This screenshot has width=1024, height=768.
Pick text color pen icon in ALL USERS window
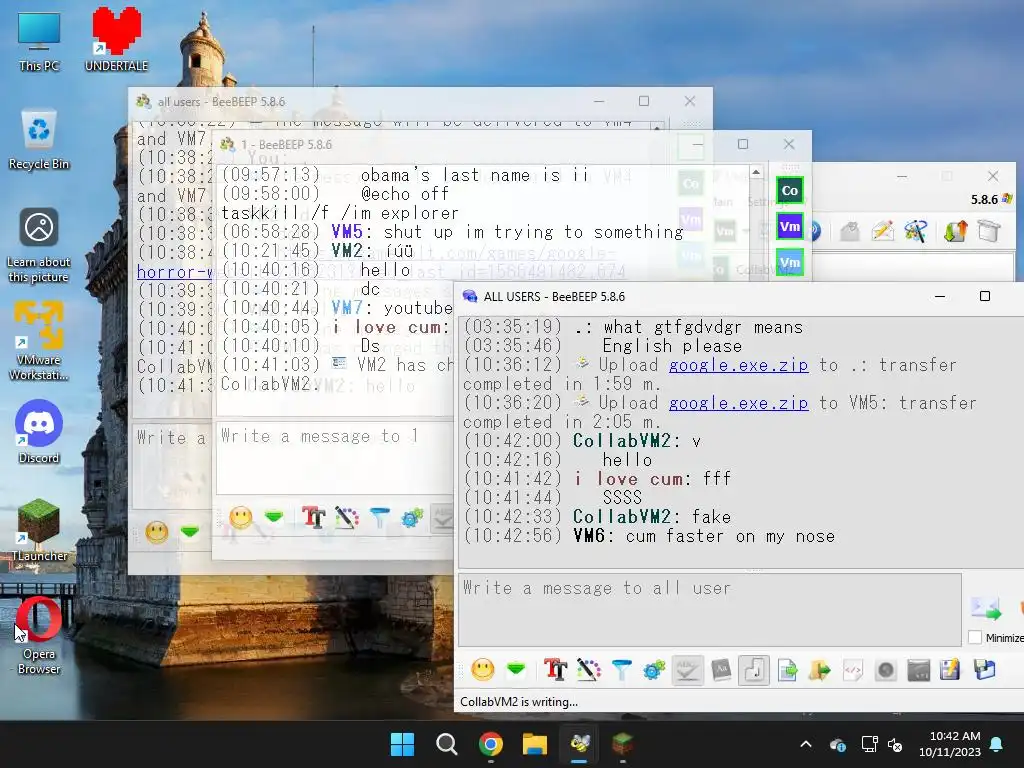pyautogui.click(x=588, y=669)
